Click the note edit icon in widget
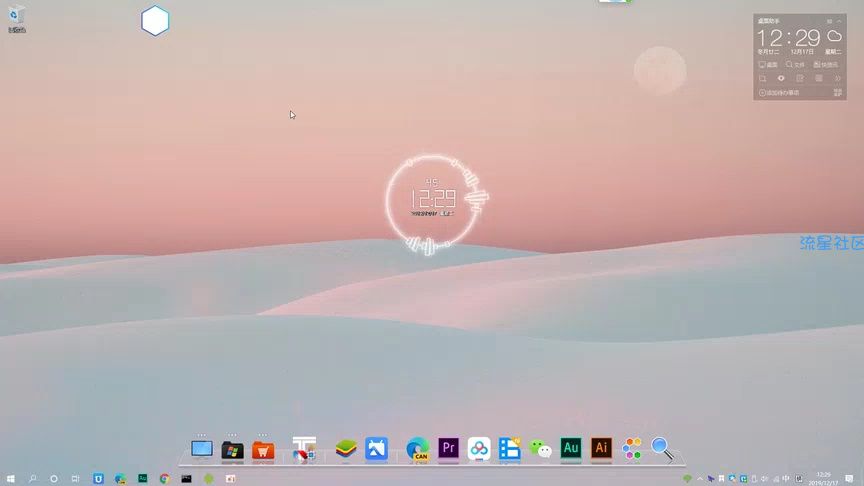Image resolution: width=864 pixels, height=486 pixels. click(800, 78)
